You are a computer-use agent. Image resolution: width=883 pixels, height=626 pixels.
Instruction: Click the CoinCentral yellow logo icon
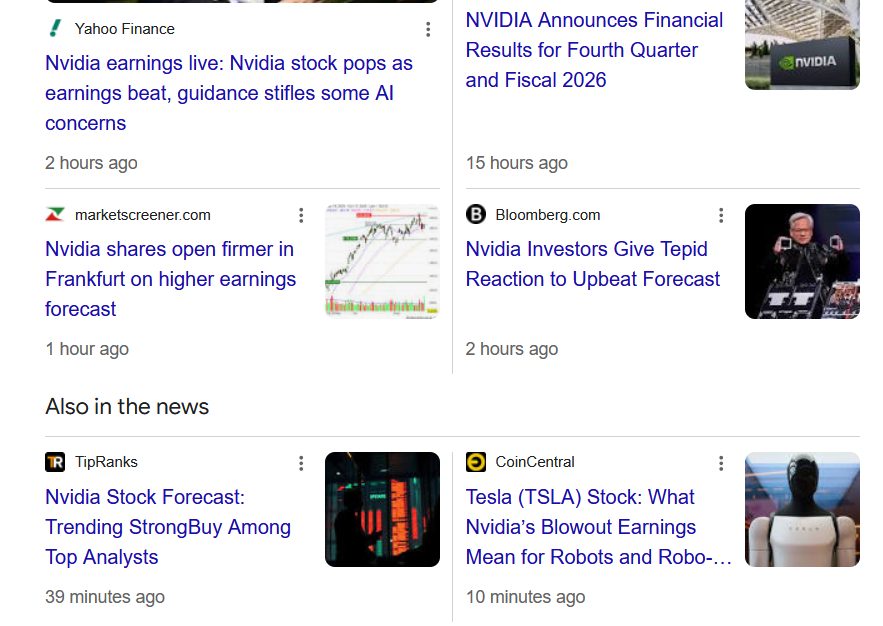(x=476, y=462)
